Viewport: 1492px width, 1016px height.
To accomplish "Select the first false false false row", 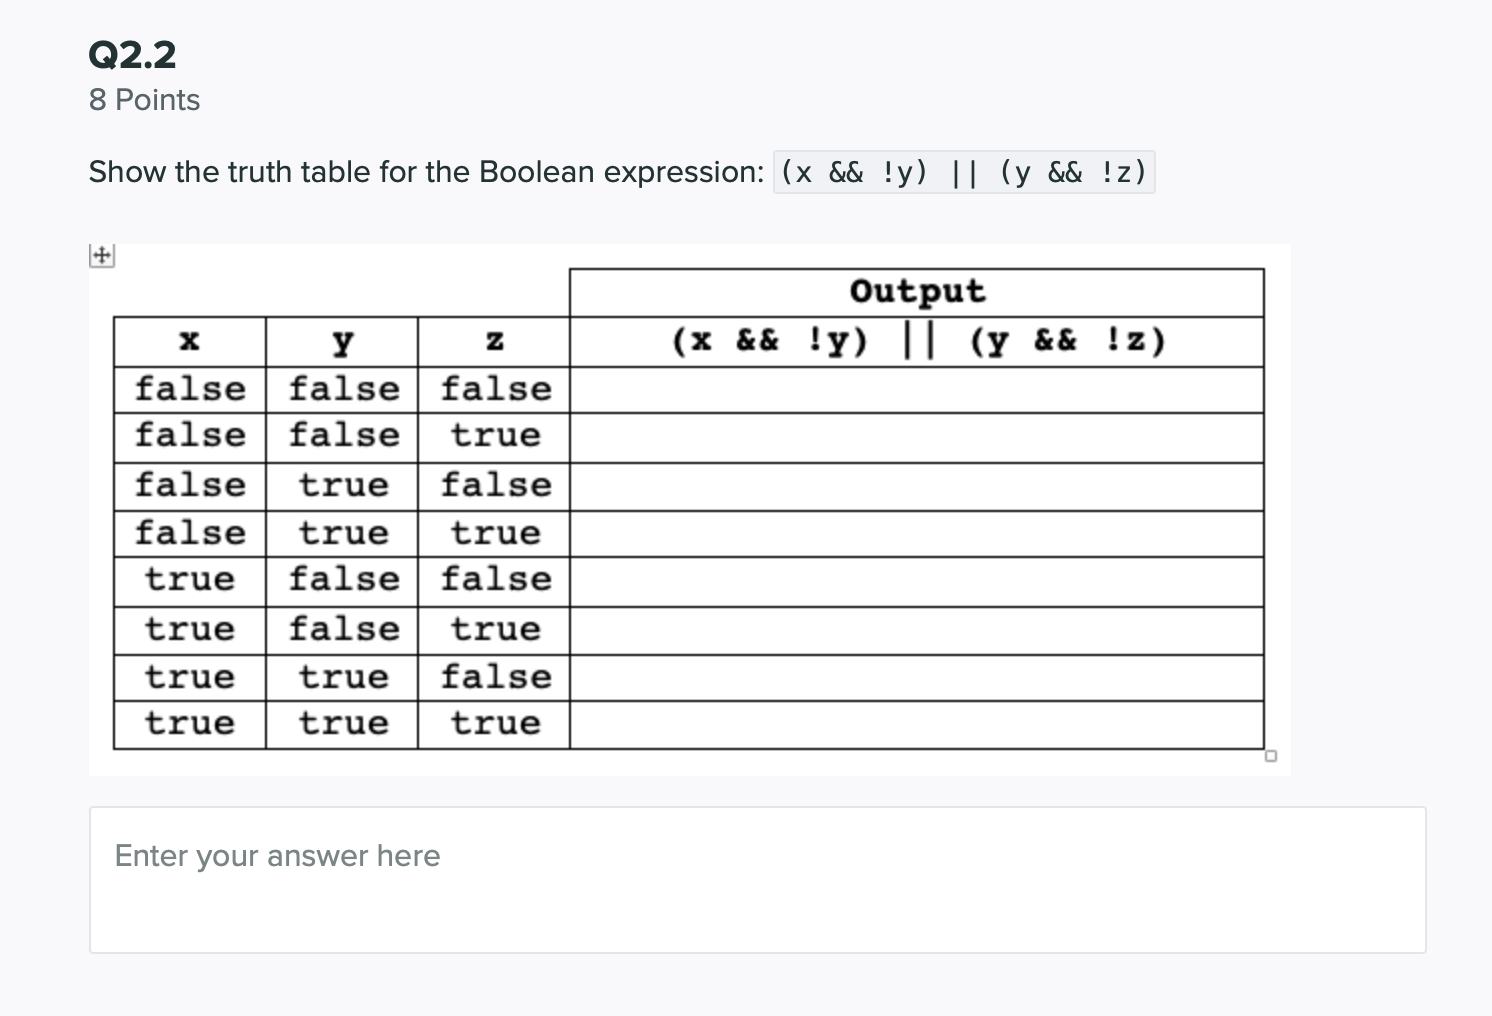I will (x=341, y=389).
